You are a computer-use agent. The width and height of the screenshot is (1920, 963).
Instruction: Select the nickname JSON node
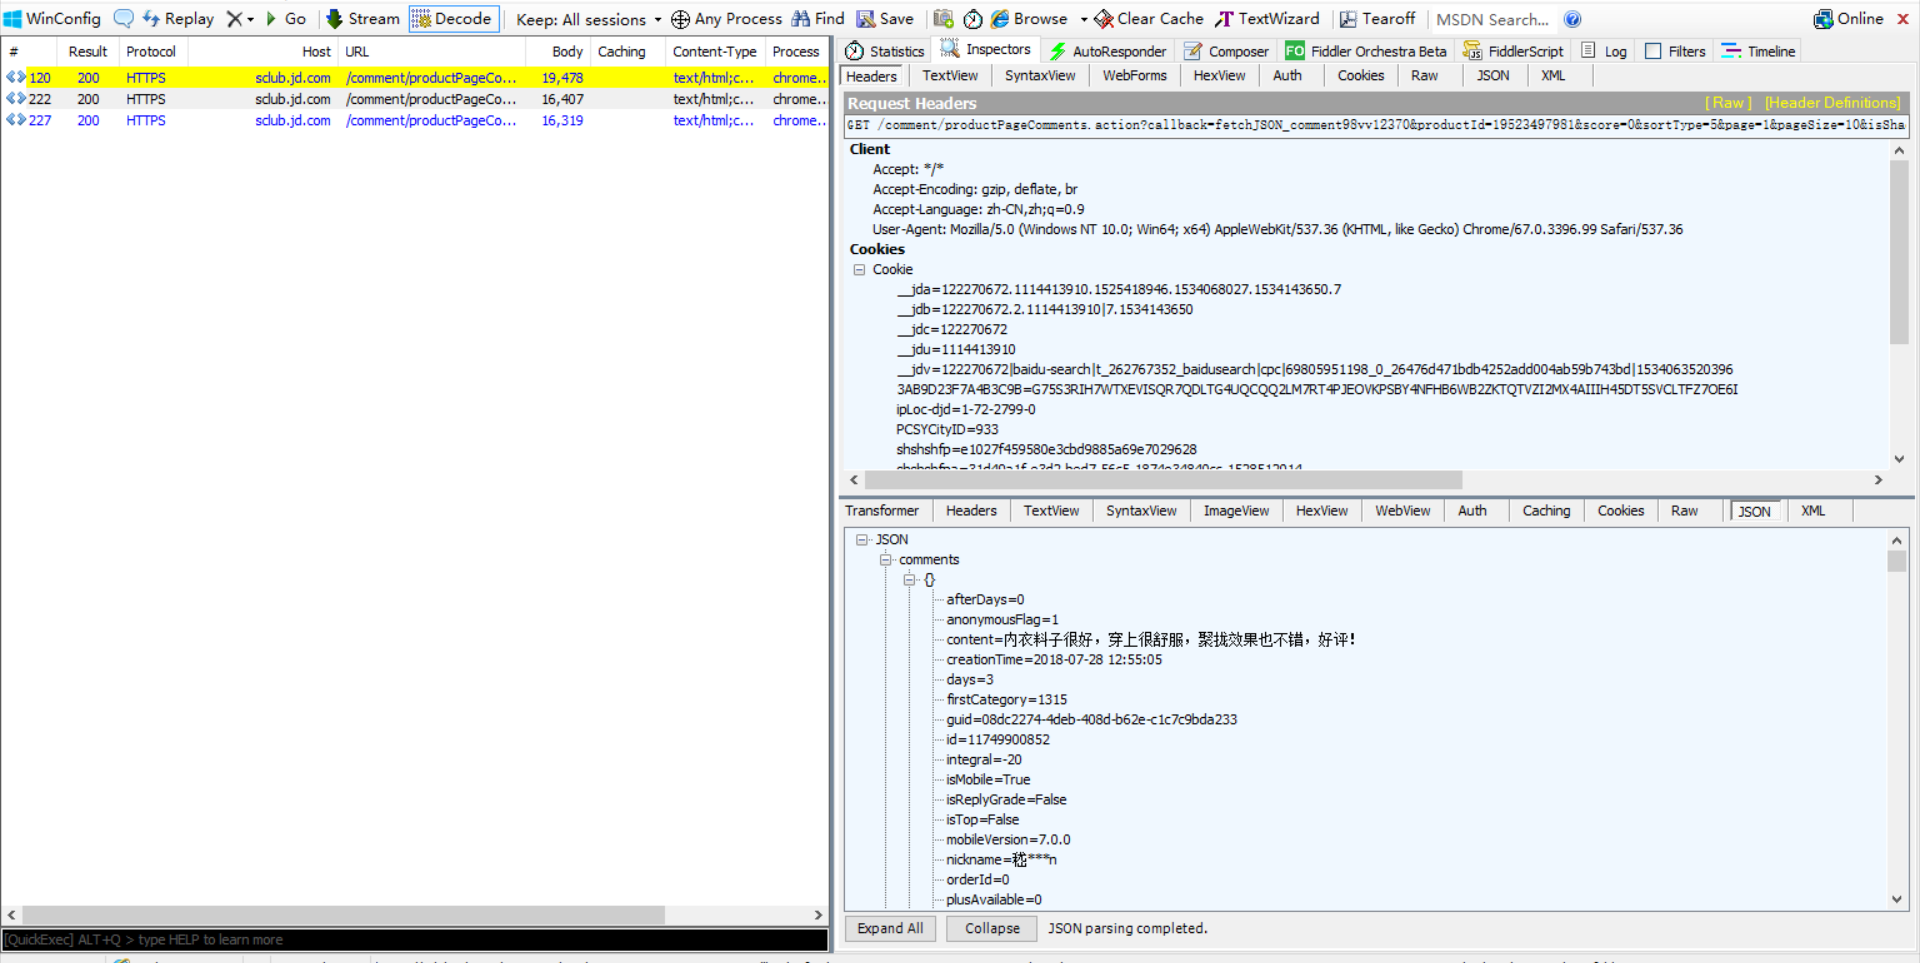[x=1001, y=860]
